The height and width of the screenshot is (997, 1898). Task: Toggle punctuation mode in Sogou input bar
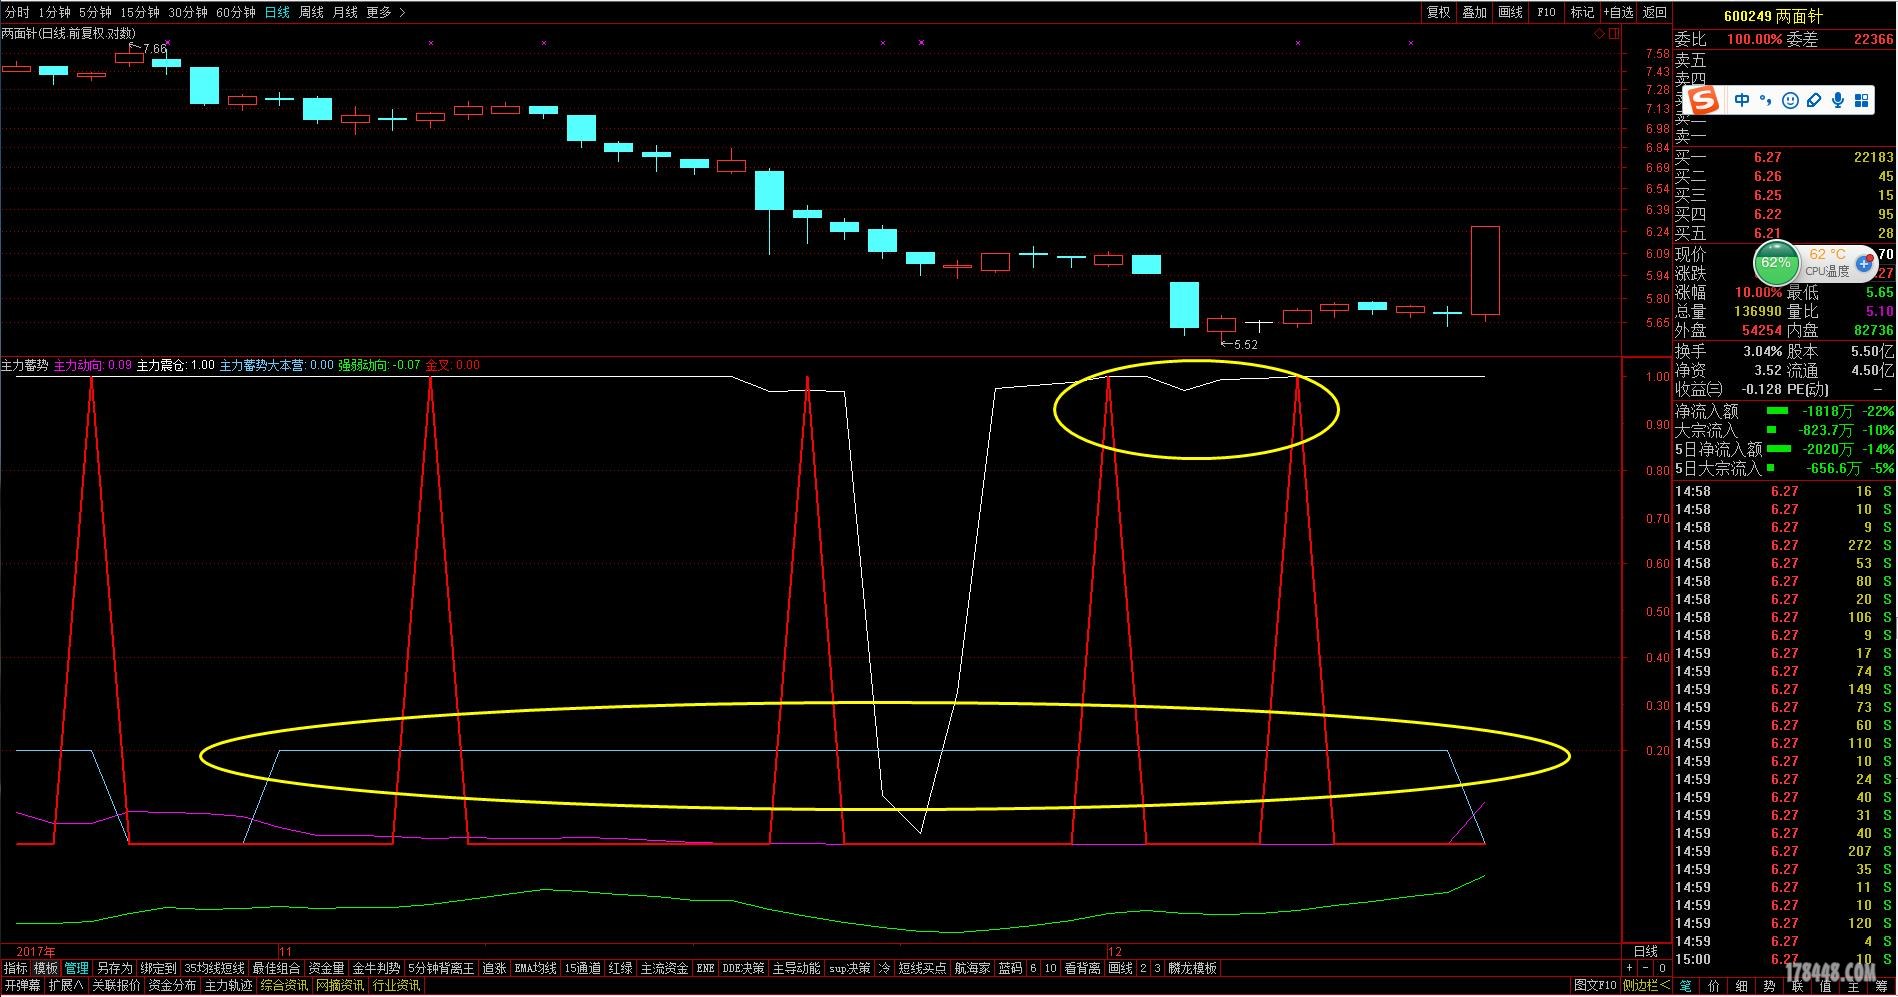pos(1766,100)
